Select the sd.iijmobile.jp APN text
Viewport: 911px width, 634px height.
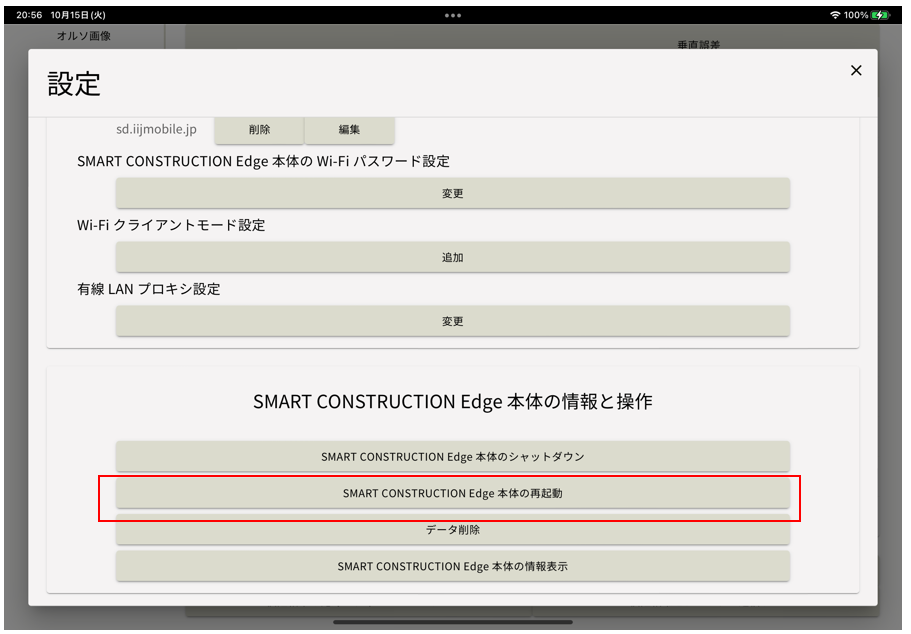(156, 129)
